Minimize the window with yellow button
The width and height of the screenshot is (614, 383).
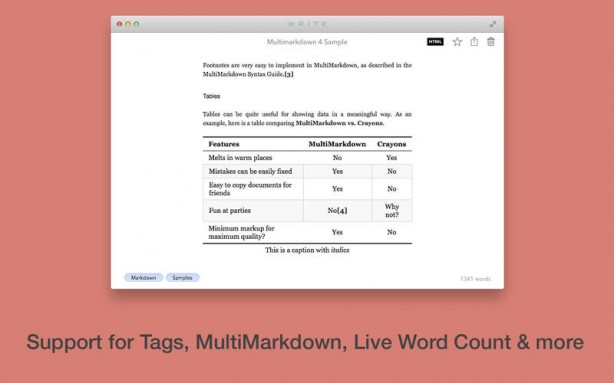(x=128, y=24)
